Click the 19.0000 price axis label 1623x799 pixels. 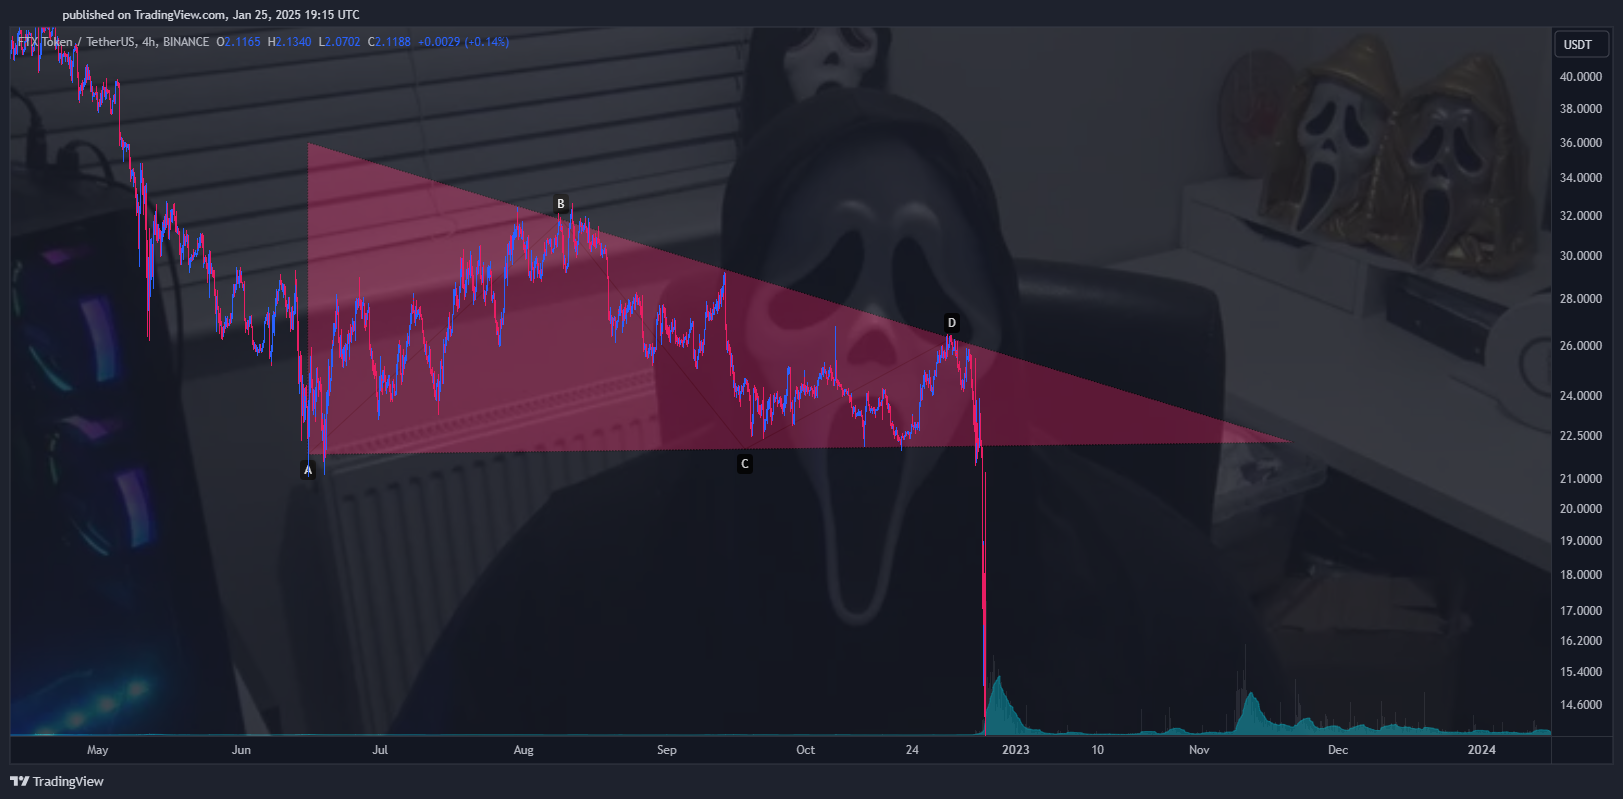click(x=1581, y=541)
